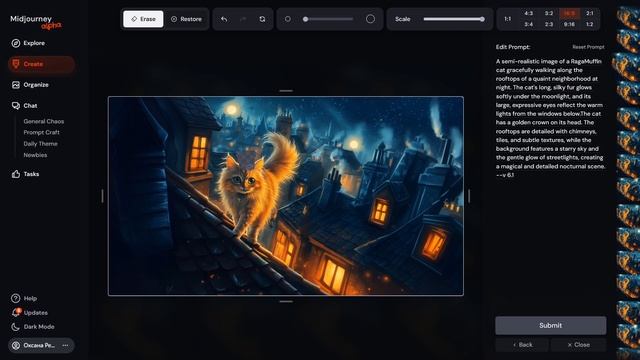Click the Close button under Submit
Screen dimensions: 640x360
tap(578, 345)
